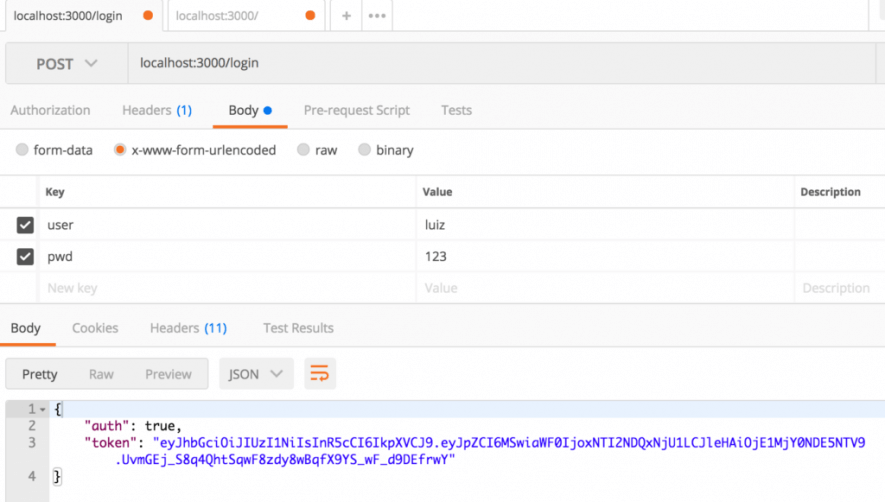Expand the JSON format dropdown
885x502 pixels.
pos(256,374)
